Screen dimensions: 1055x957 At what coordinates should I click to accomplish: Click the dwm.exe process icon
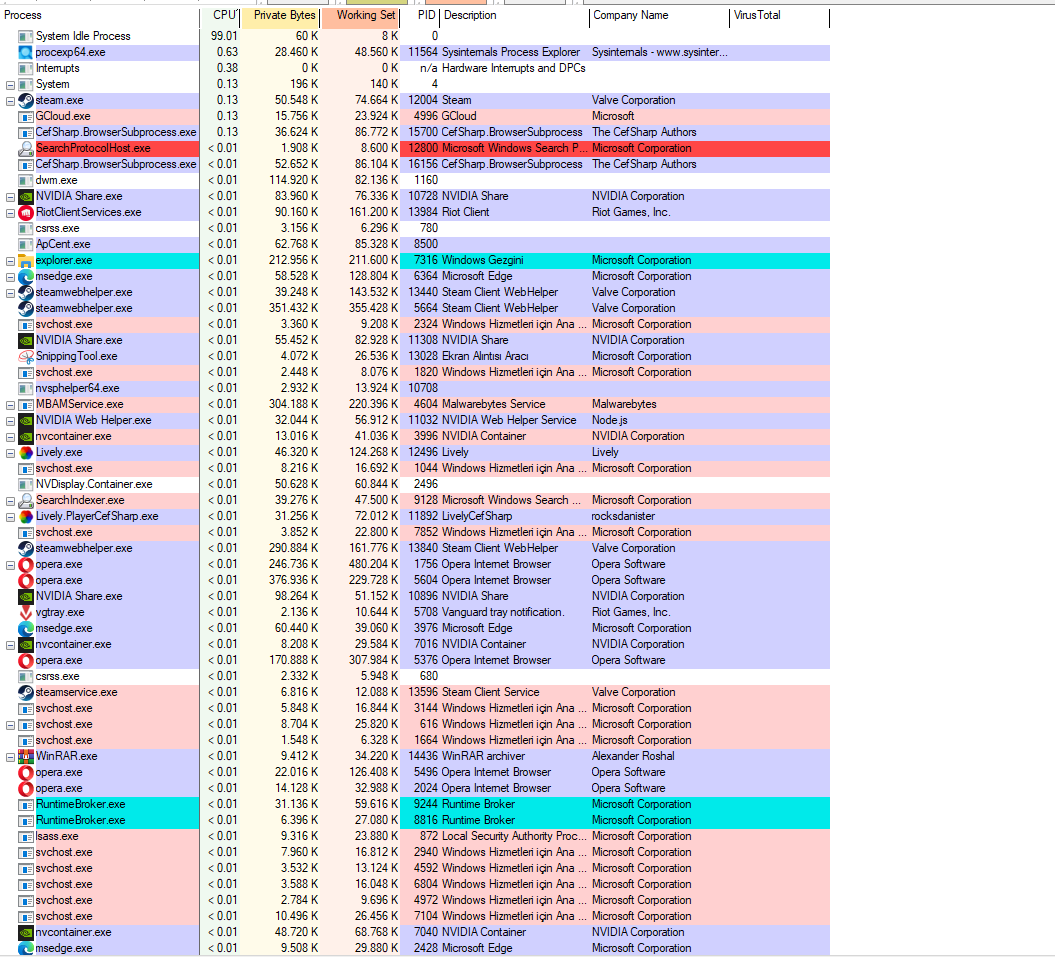point(26,180)
